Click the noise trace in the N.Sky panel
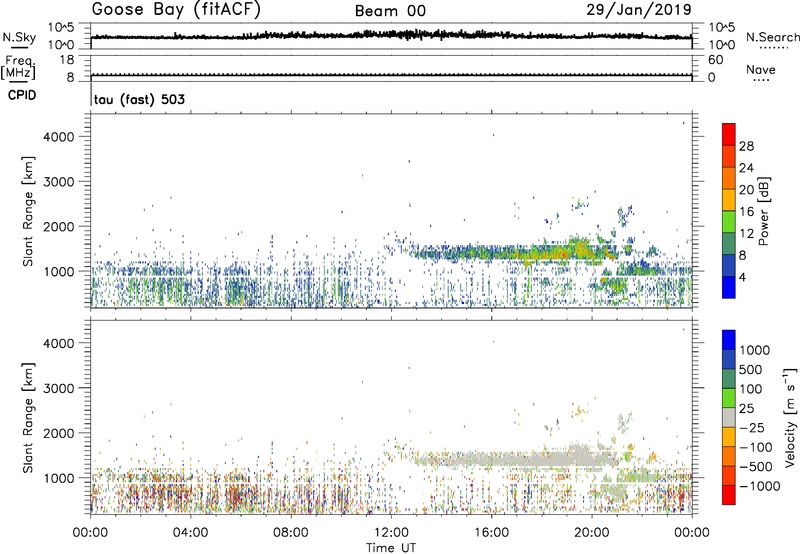 391,35
